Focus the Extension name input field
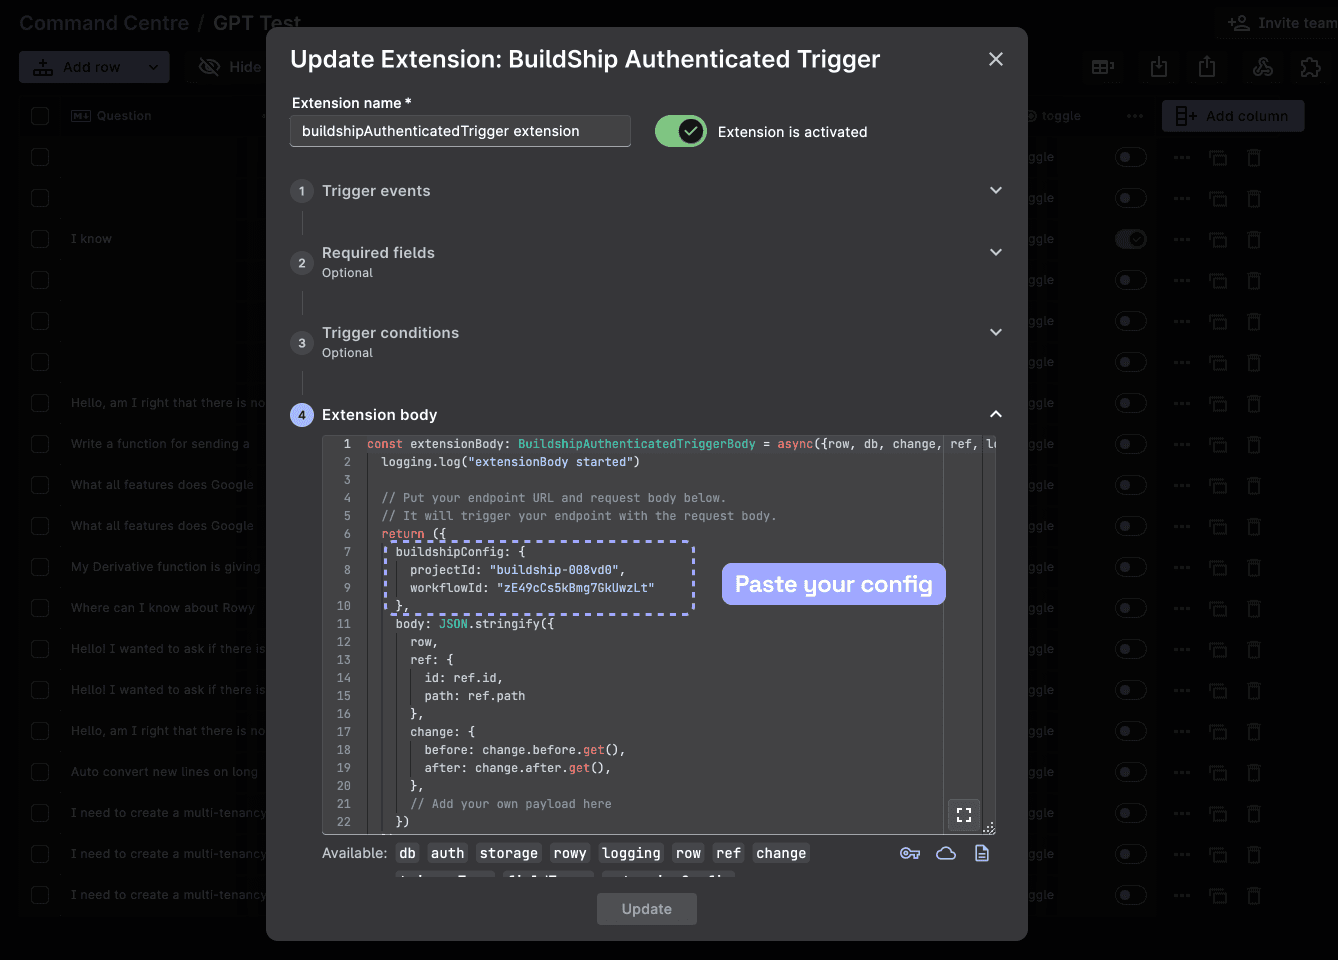Image resolution: width=1338 pixels, height=960 pixels. [x=460, y=131]
